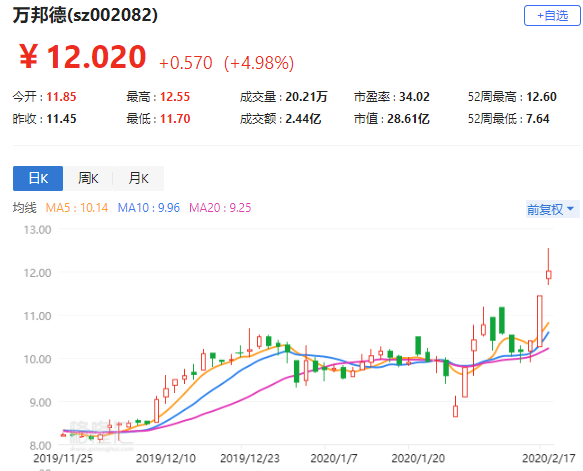Click the 昨收 value 11.45

click(x=61, y=119)
